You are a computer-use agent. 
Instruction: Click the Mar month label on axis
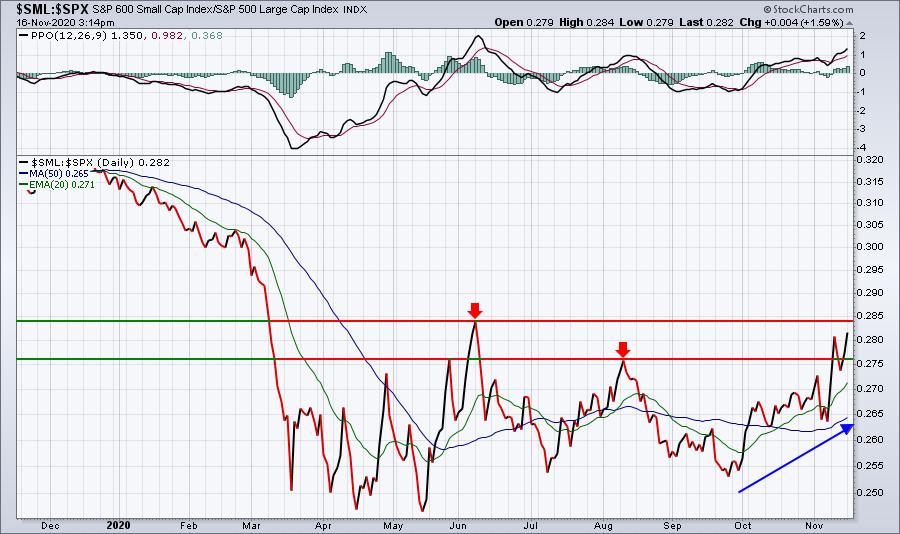[x=251, y=526]
